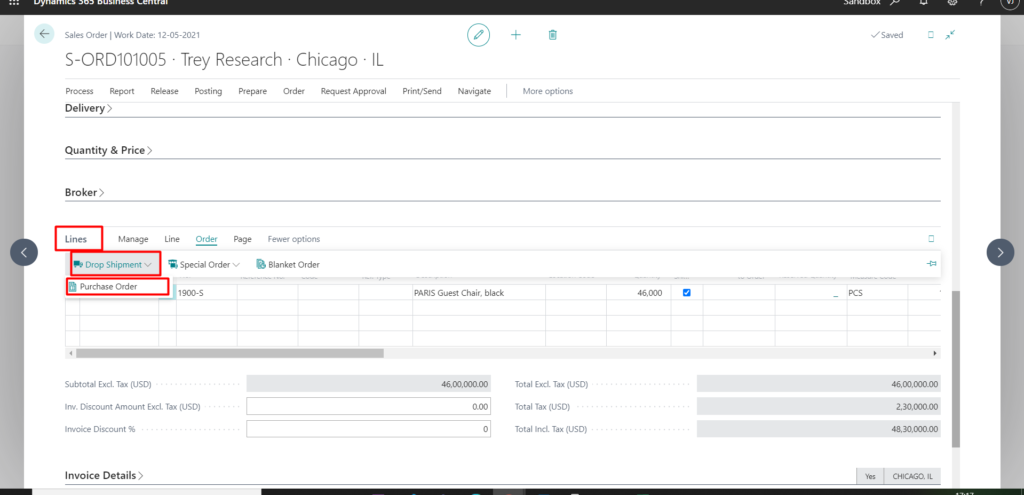Open the app launcher waffle icon

click(14, 3)
